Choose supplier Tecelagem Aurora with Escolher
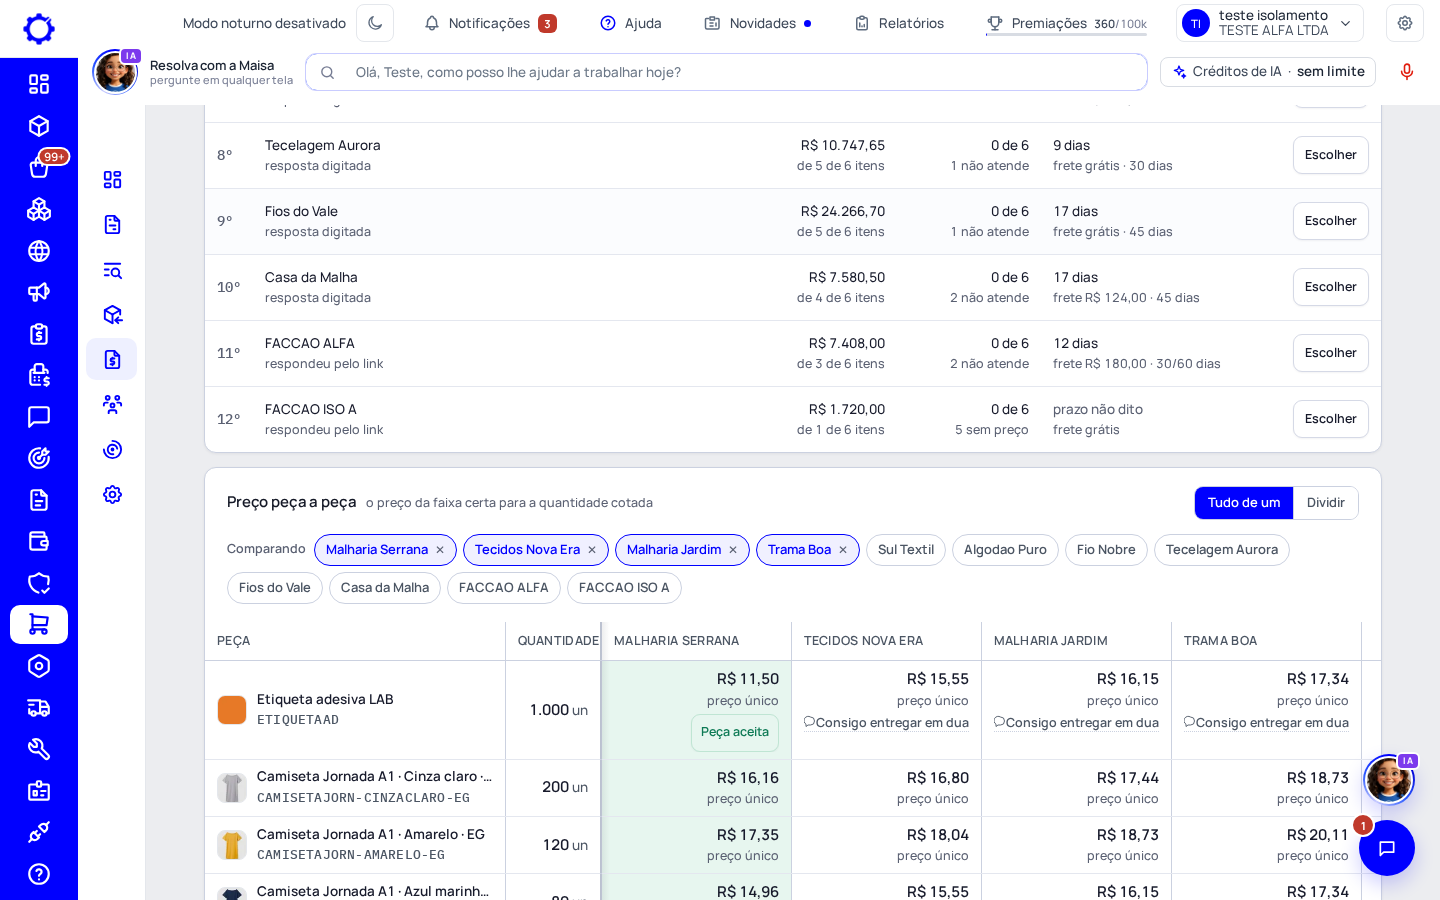The height and width of the screenshot is (900, 1440). 1330,155
